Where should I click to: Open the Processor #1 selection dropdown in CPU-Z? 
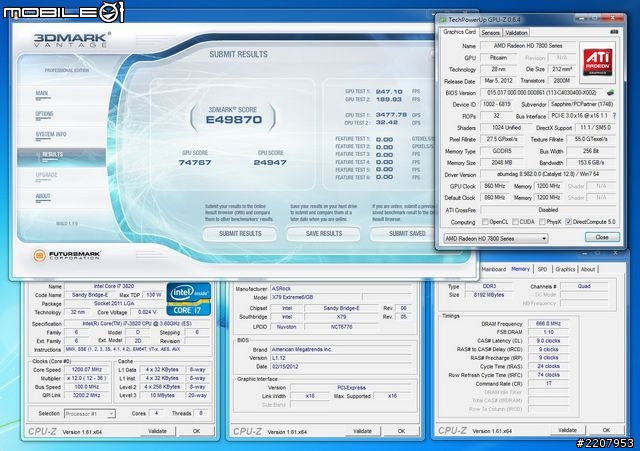pos(90,413)
